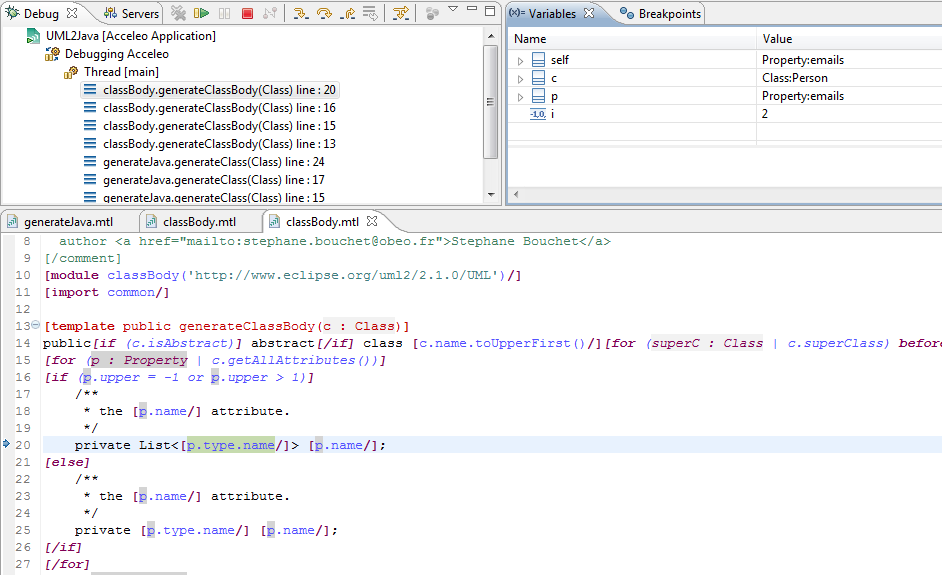Toggle Use Step Filters button
This screenshot has width=942, height=575.
click(400, 13)
